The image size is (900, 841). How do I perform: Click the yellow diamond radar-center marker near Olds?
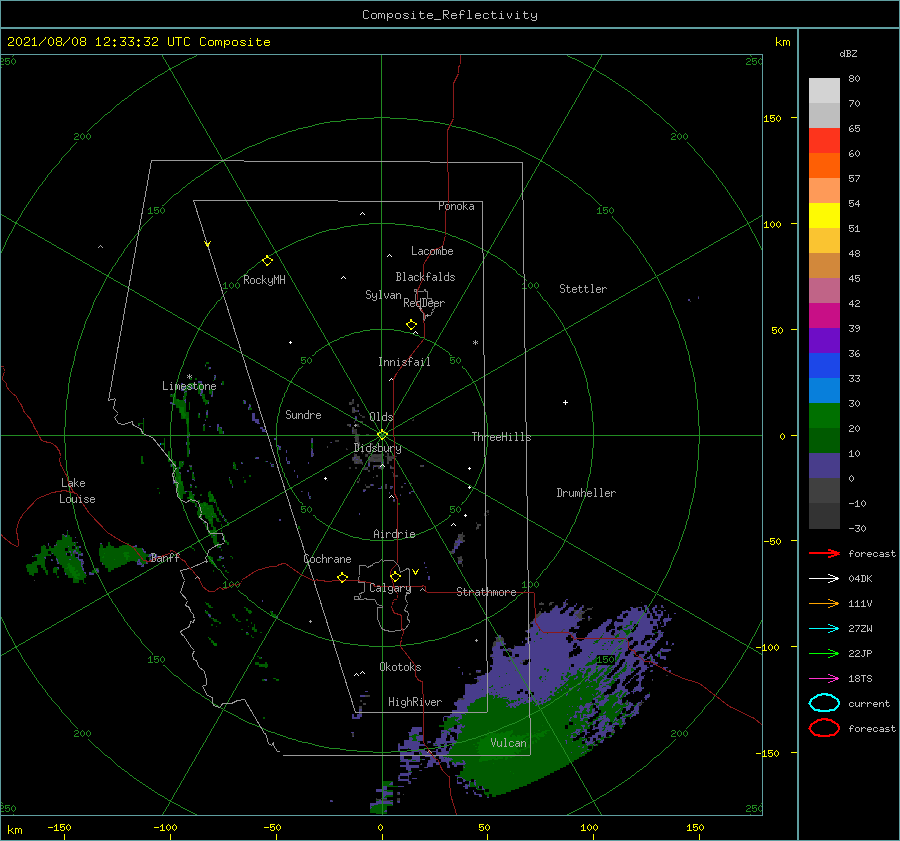(382, 435)
